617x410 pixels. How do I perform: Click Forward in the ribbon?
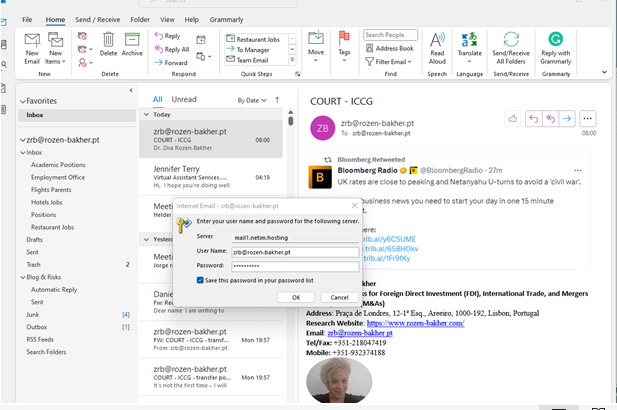[171, 63]
